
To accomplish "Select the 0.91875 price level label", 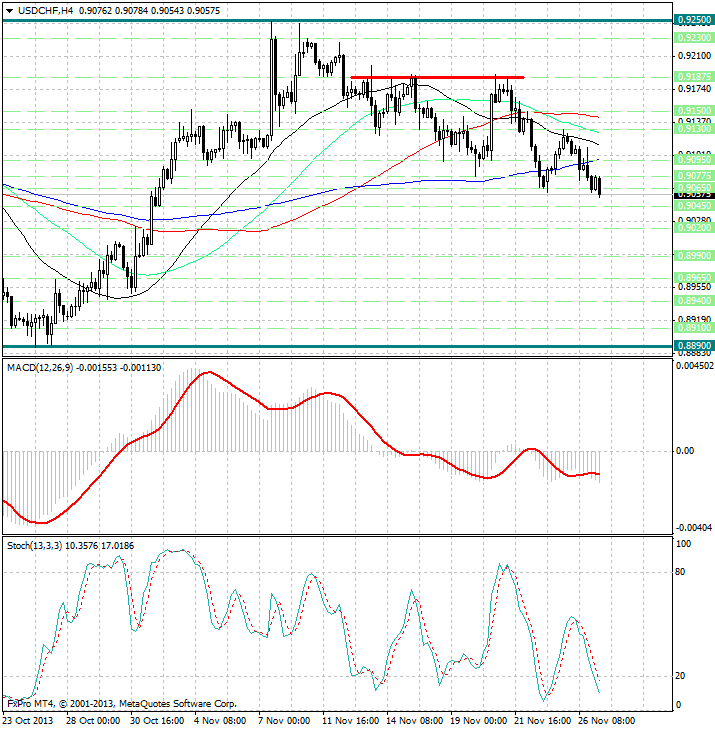I will click(x=694, y=77).
